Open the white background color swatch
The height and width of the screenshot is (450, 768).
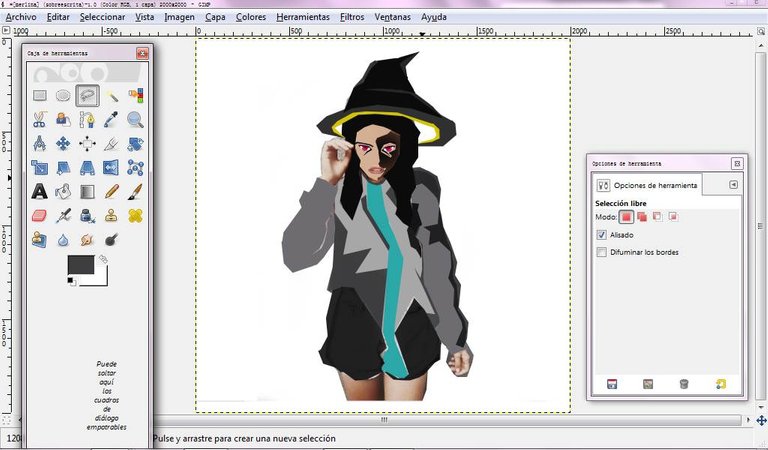[x=100, y=278]
